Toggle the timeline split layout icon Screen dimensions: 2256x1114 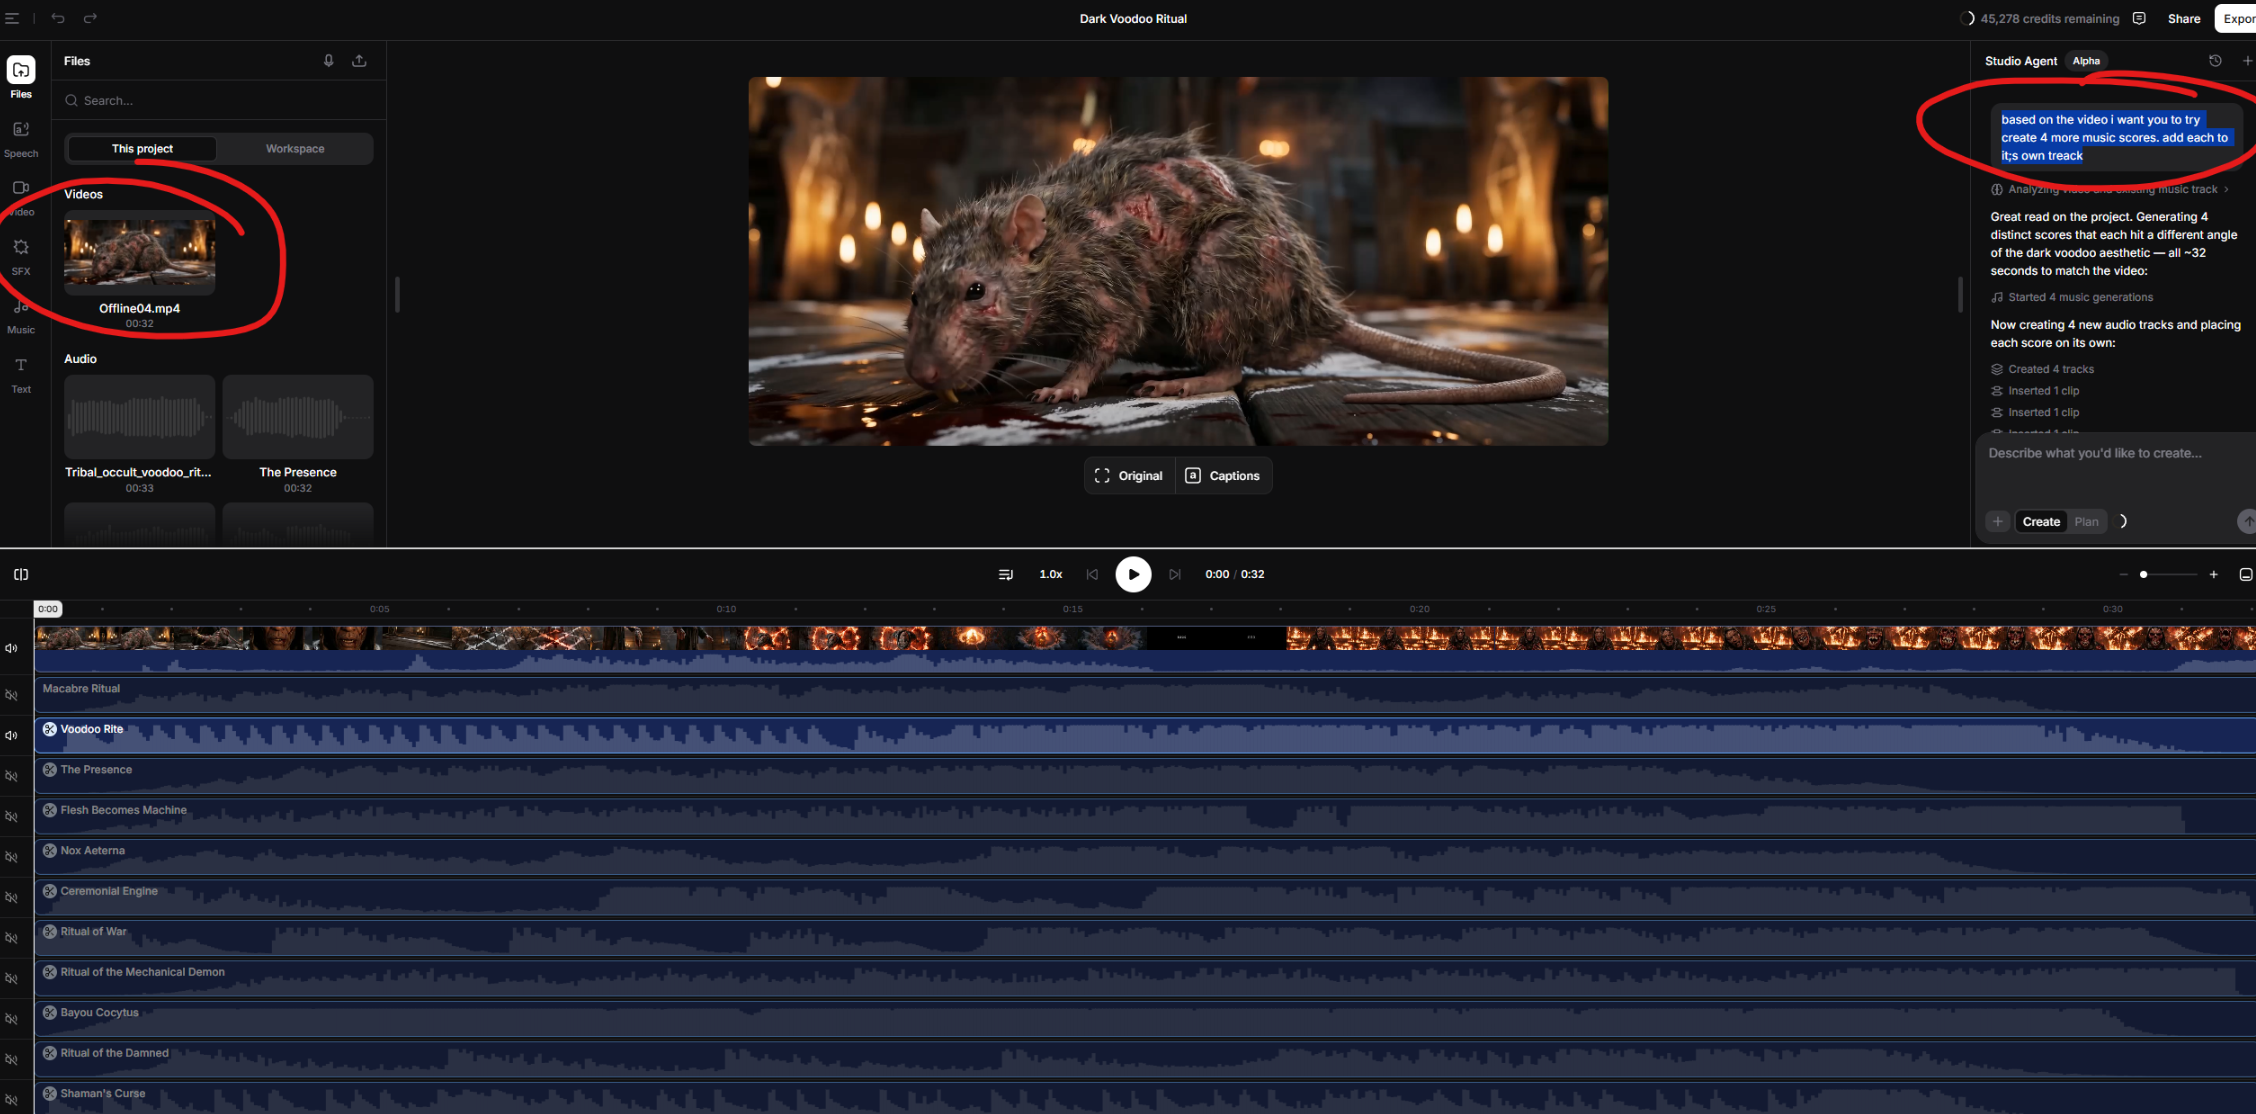[x=21, y=574]
